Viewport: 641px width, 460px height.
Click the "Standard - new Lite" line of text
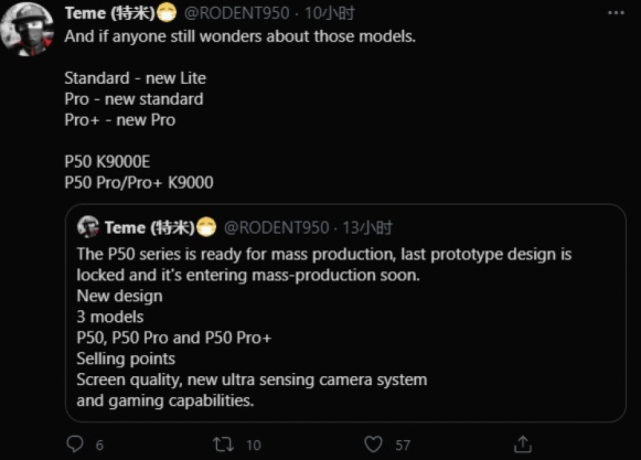coord(135,78)
